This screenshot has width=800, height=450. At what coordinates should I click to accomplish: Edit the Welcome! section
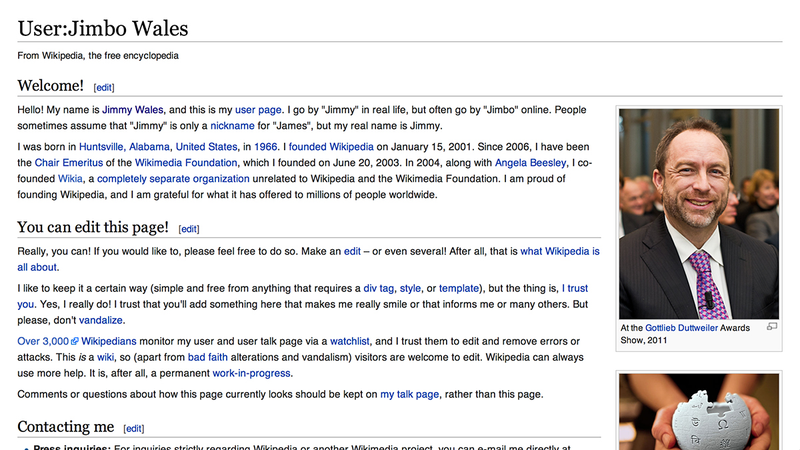[104, 88]
